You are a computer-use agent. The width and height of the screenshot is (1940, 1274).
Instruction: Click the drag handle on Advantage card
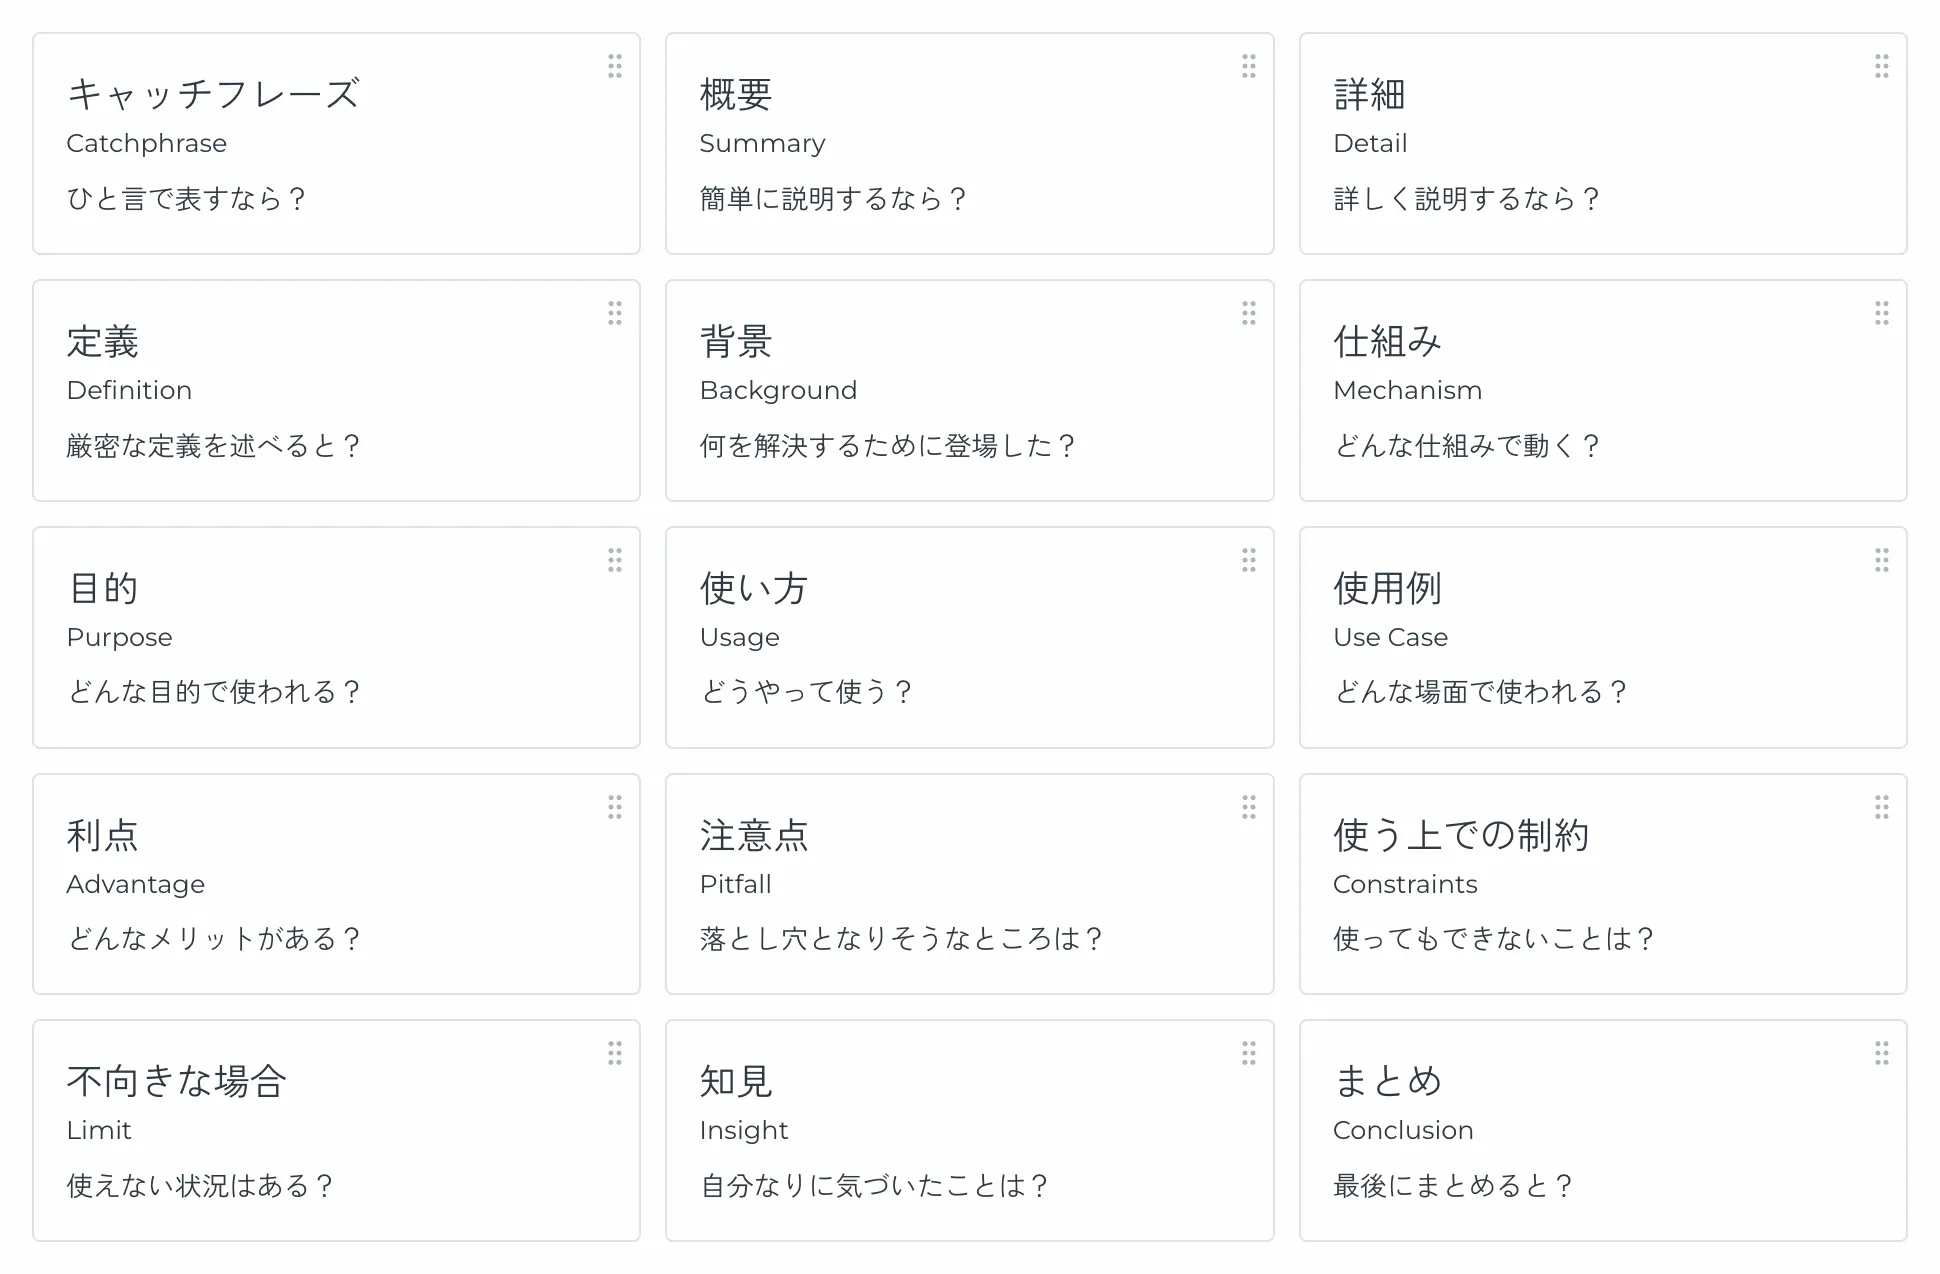(615, 807)
